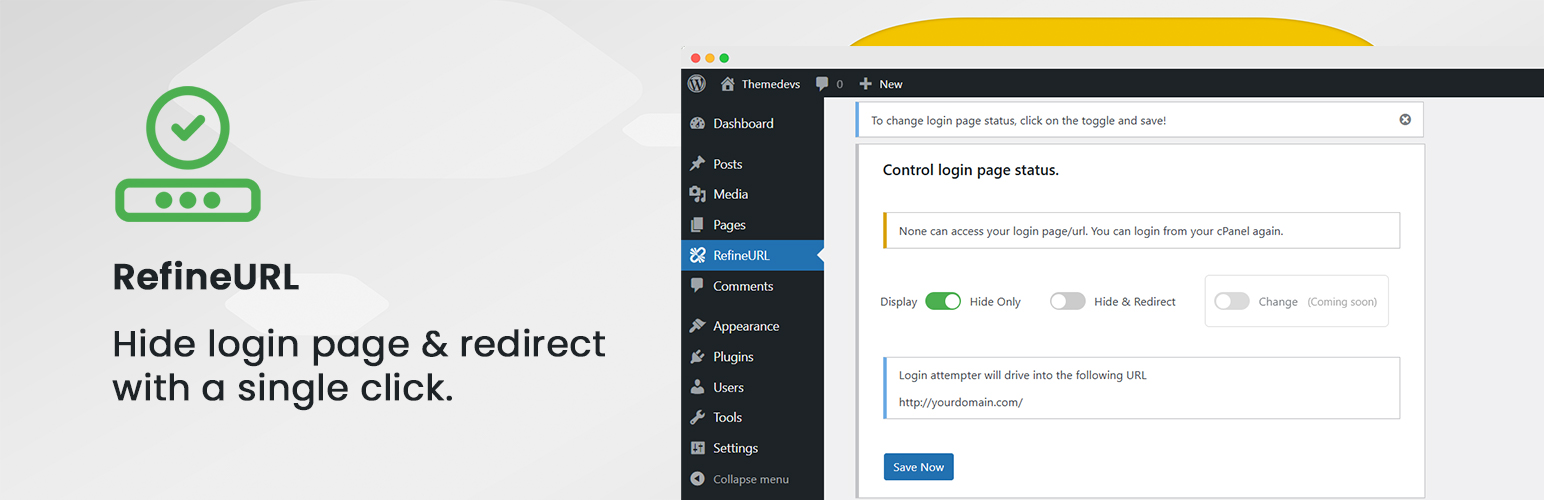
Task: Click the Collapse menu label
Action: click(x=751, y=479)
